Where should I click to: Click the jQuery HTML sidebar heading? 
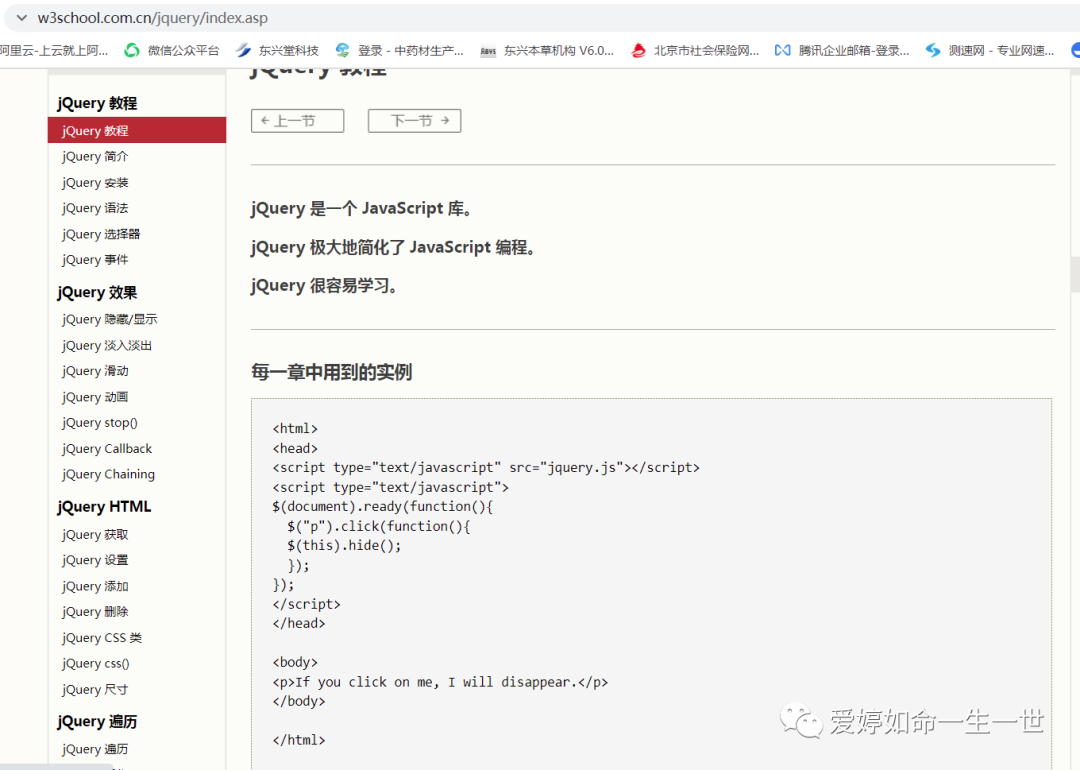[104, 506]
